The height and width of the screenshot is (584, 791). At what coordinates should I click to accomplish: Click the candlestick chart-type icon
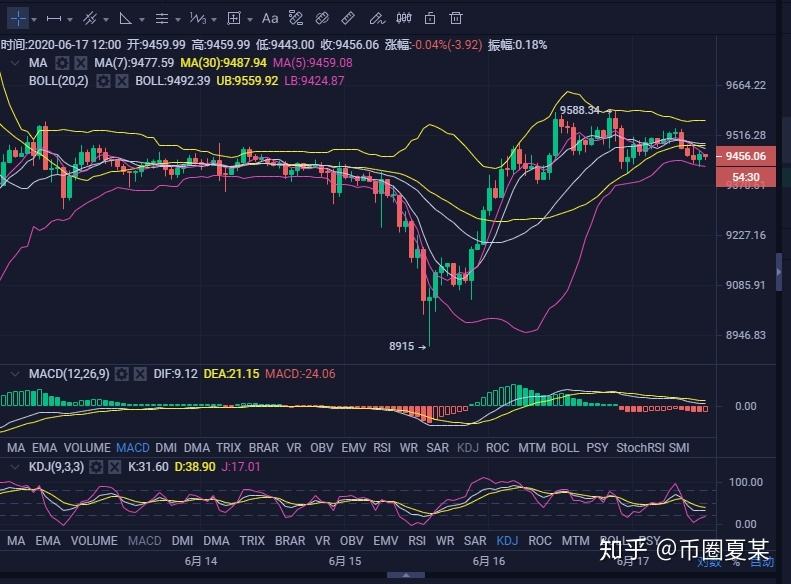404,19
